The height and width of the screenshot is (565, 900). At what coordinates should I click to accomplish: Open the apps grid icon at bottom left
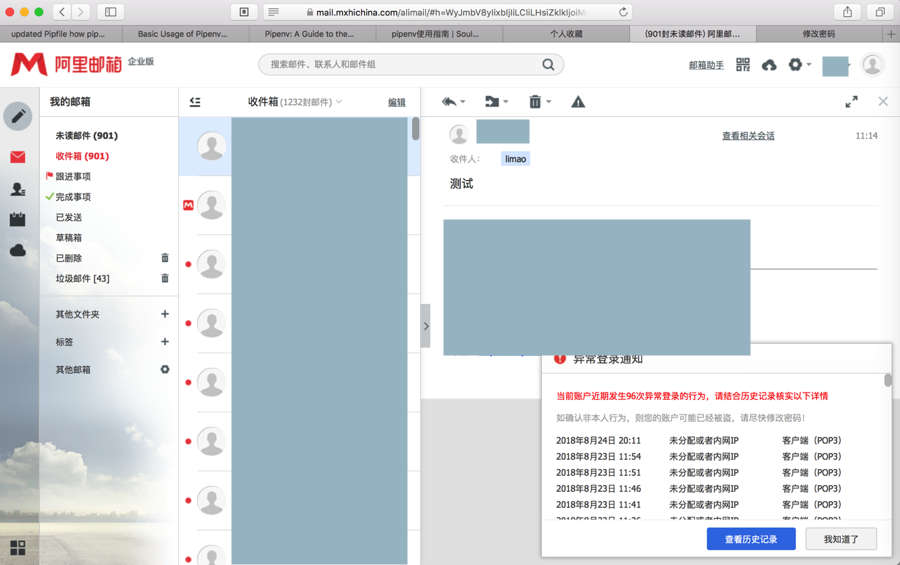click(18, 548)
